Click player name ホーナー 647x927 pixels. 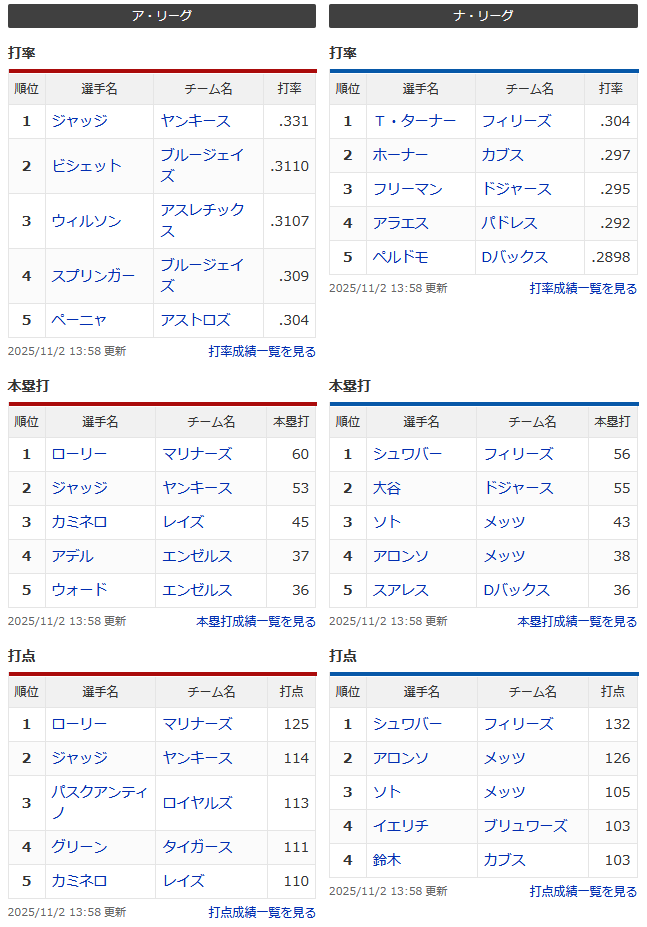point(400,155)
